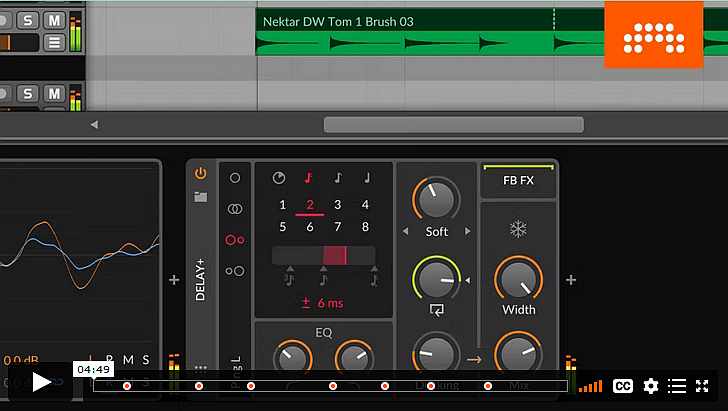
Task: Click the Mix knob under Width
Action: [518, 353]
